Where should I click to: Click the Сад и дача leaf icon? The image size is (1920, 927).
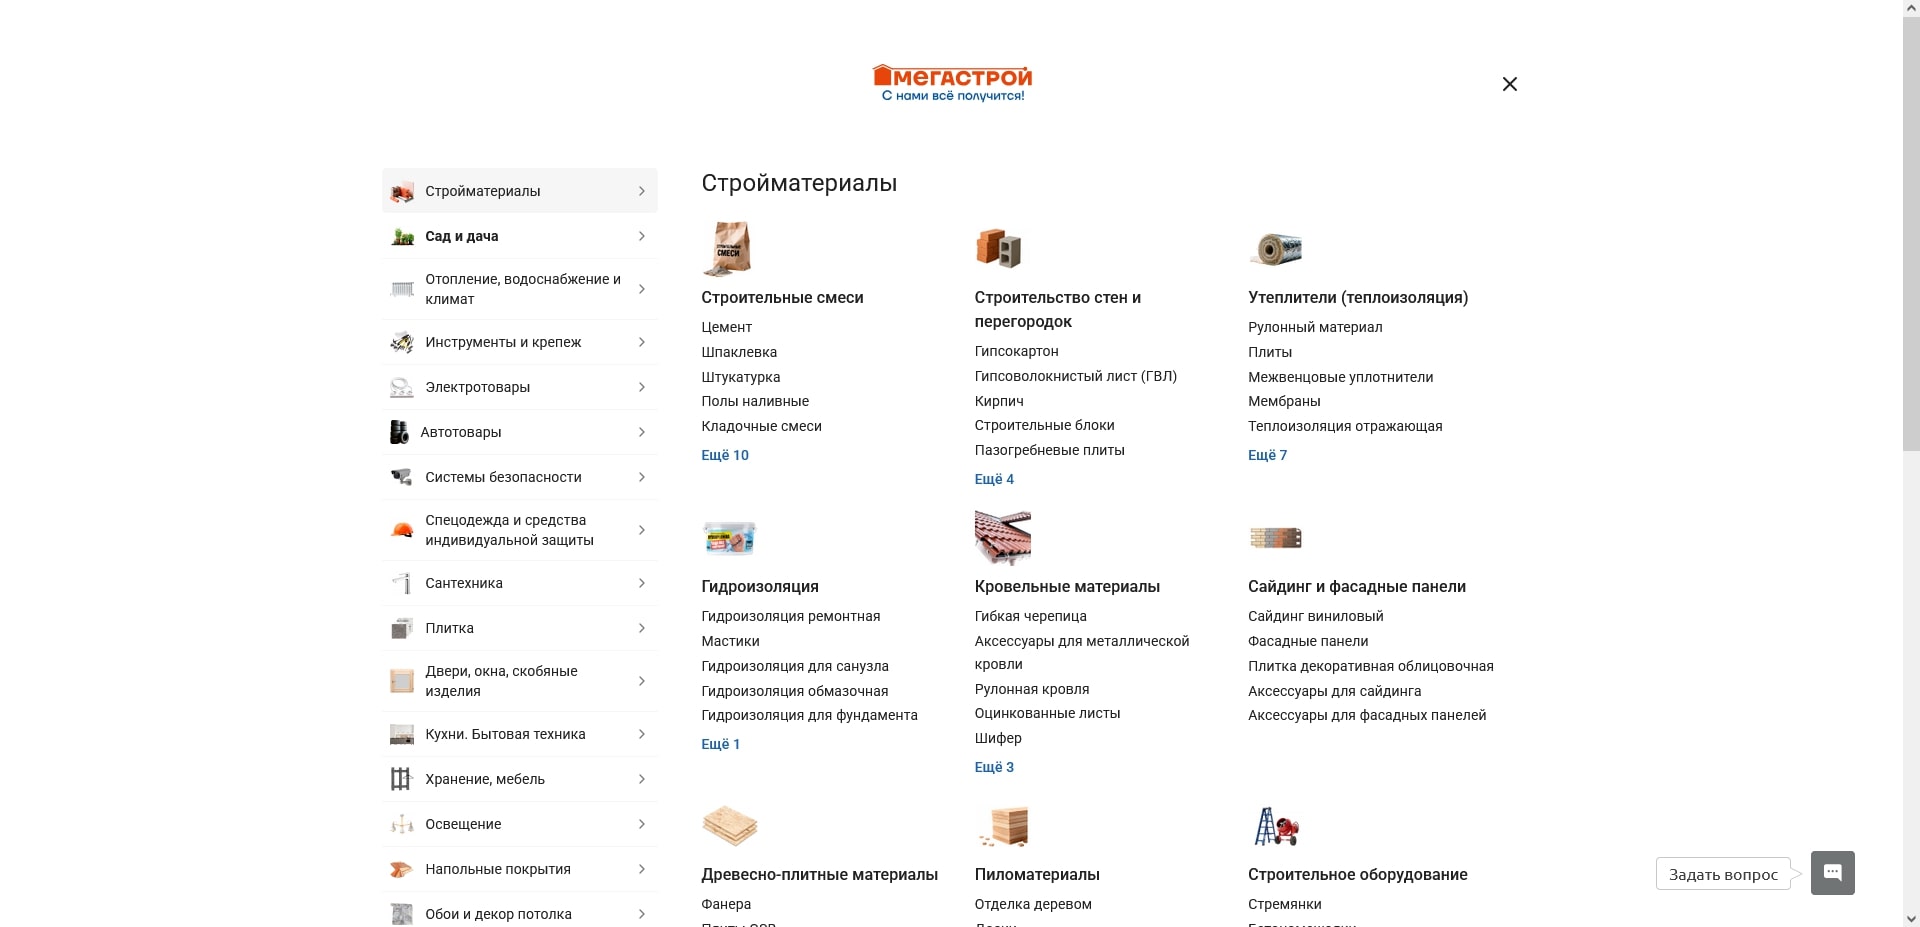pos(402,236)
